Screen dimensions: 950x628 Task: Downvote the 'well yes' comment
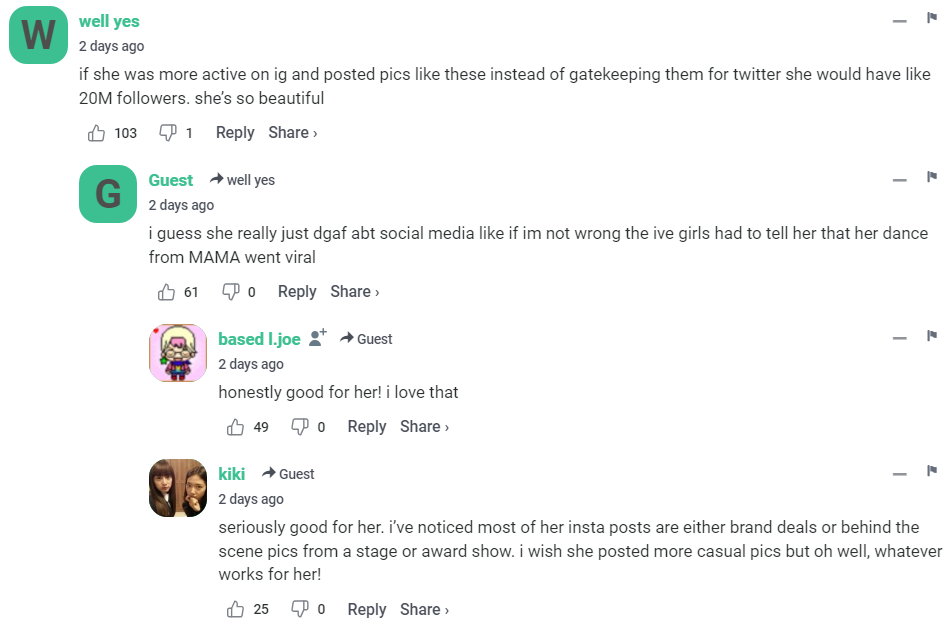click(168, 133)
